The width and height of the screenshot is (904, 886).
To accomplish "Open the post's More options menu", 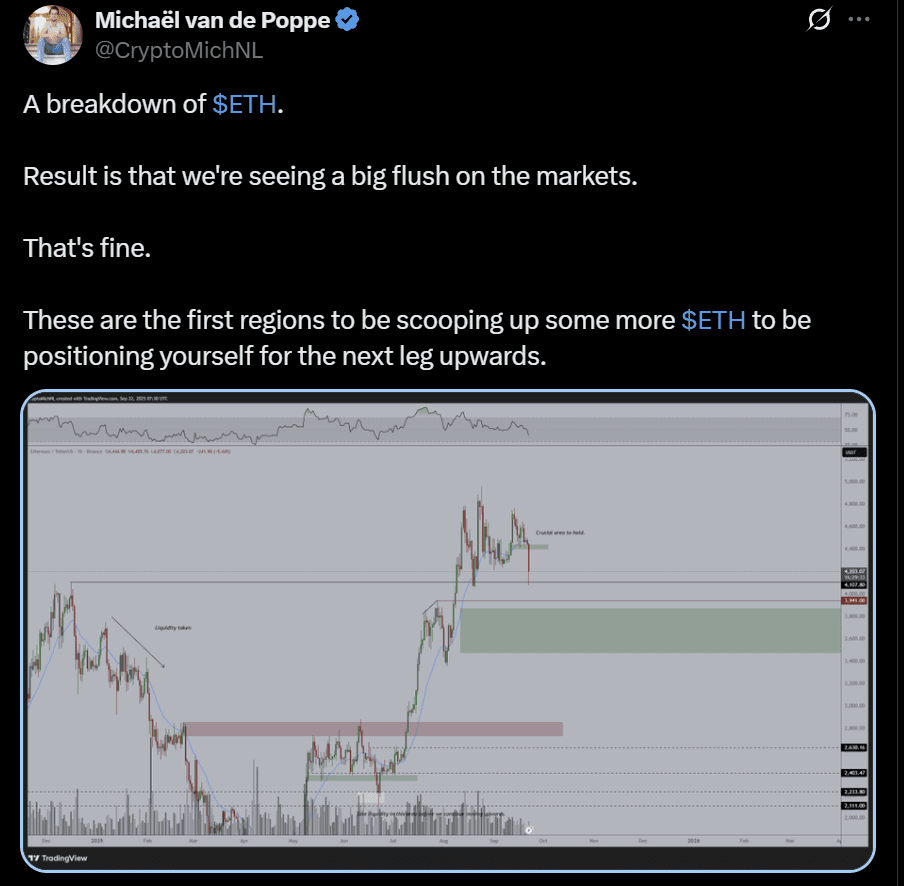I will pos(858,20).
